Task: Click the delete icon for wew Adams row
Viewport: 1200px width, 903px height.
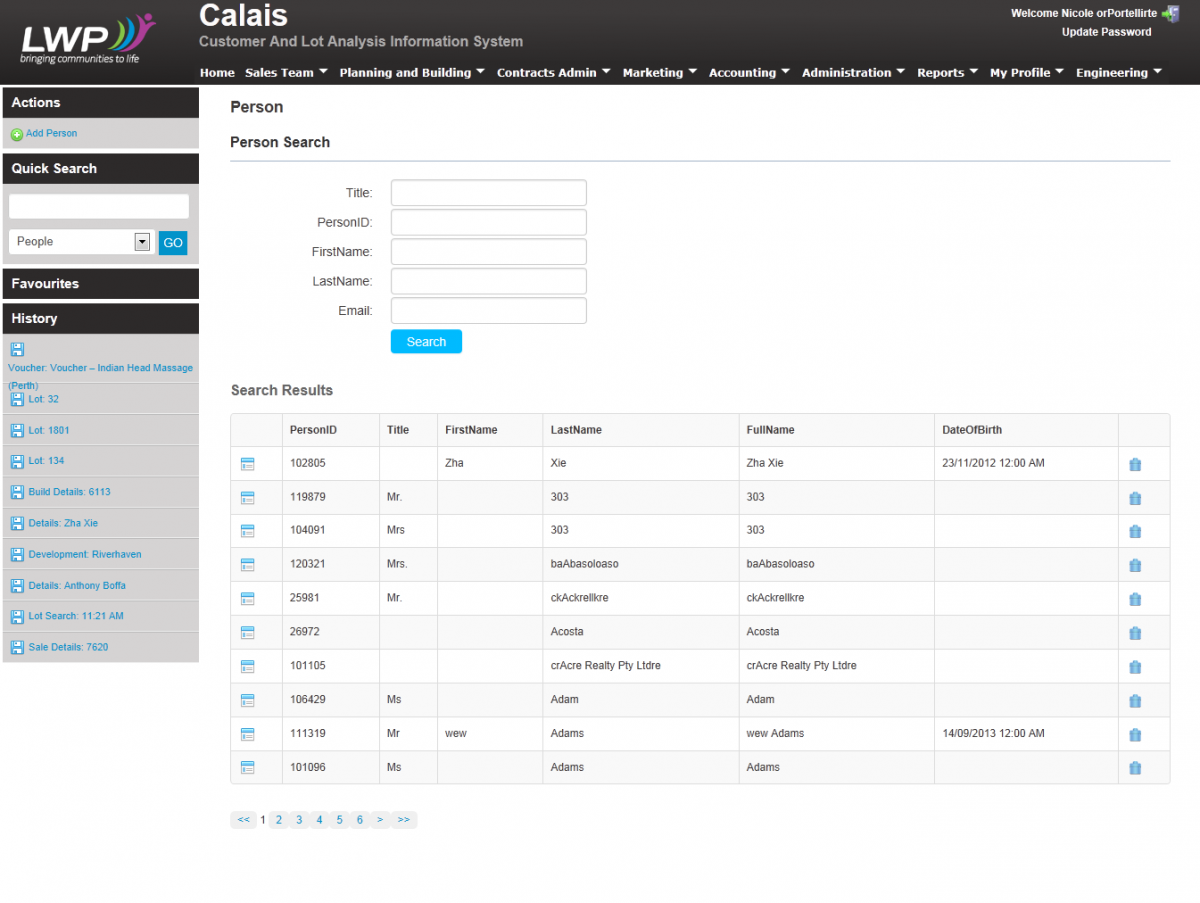Action: pyautogui.click(x=1135, y=734)
